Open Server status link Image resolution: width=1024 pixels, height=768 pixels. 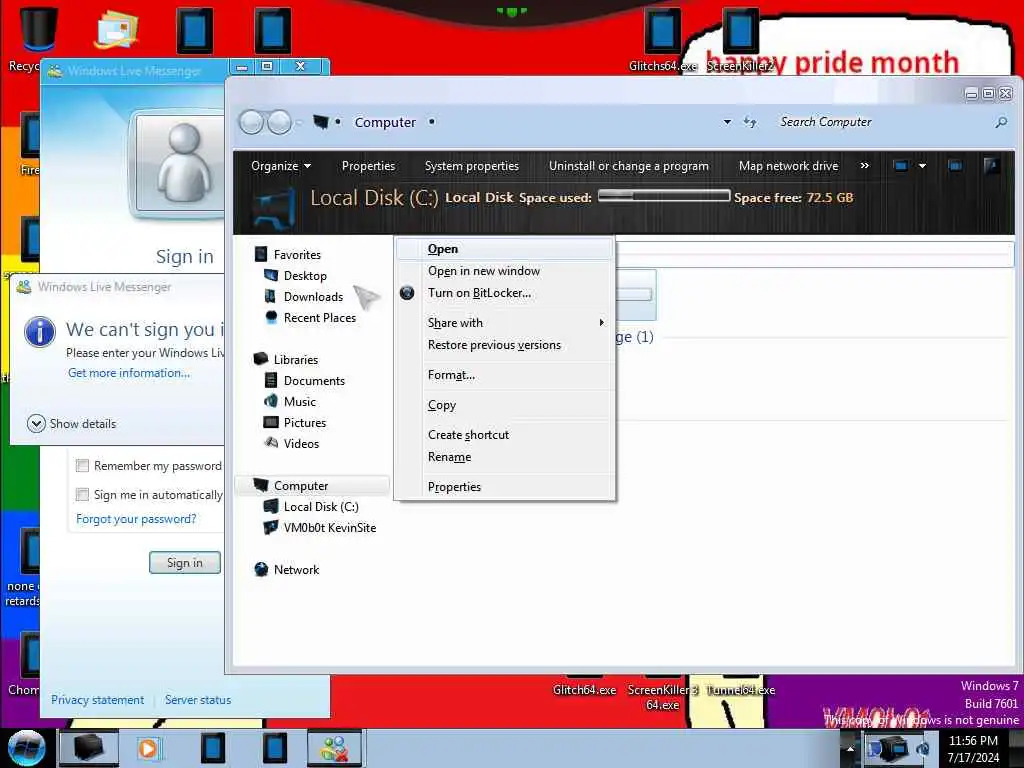[x=198, y=700]
